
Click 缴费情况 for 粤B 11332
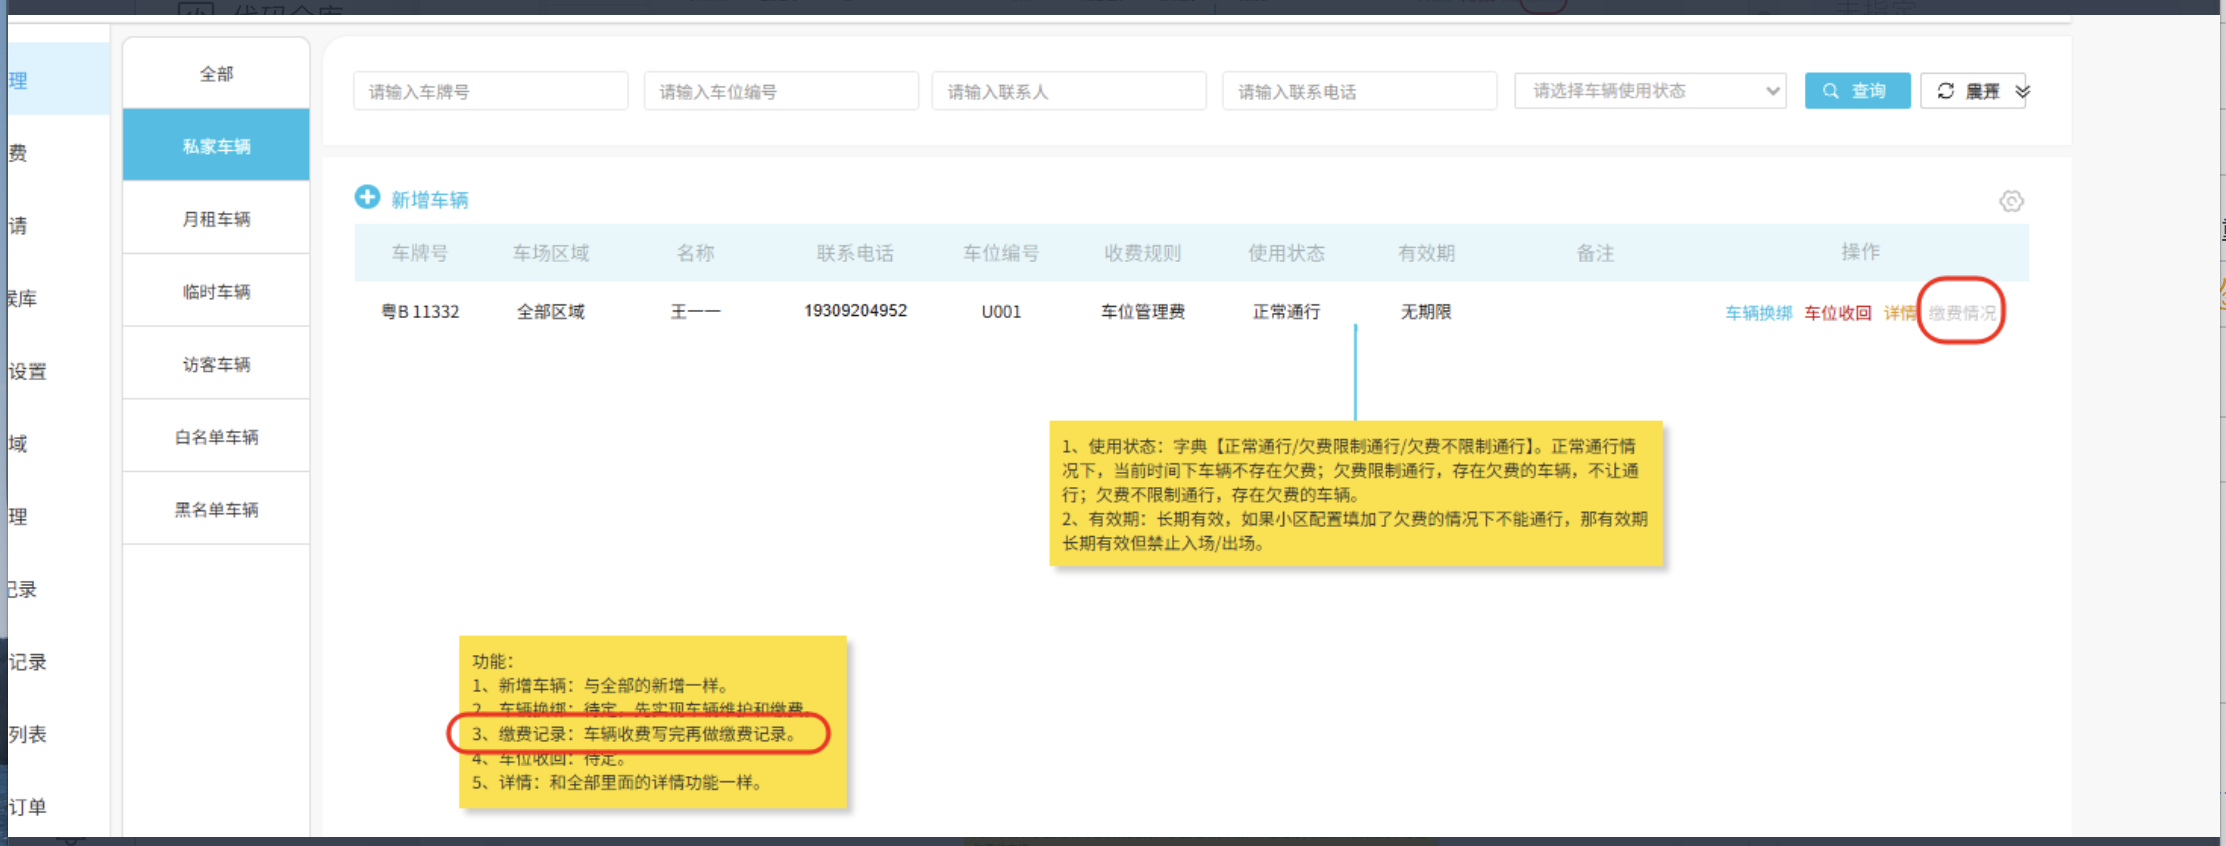click(x=1961, y=313)
